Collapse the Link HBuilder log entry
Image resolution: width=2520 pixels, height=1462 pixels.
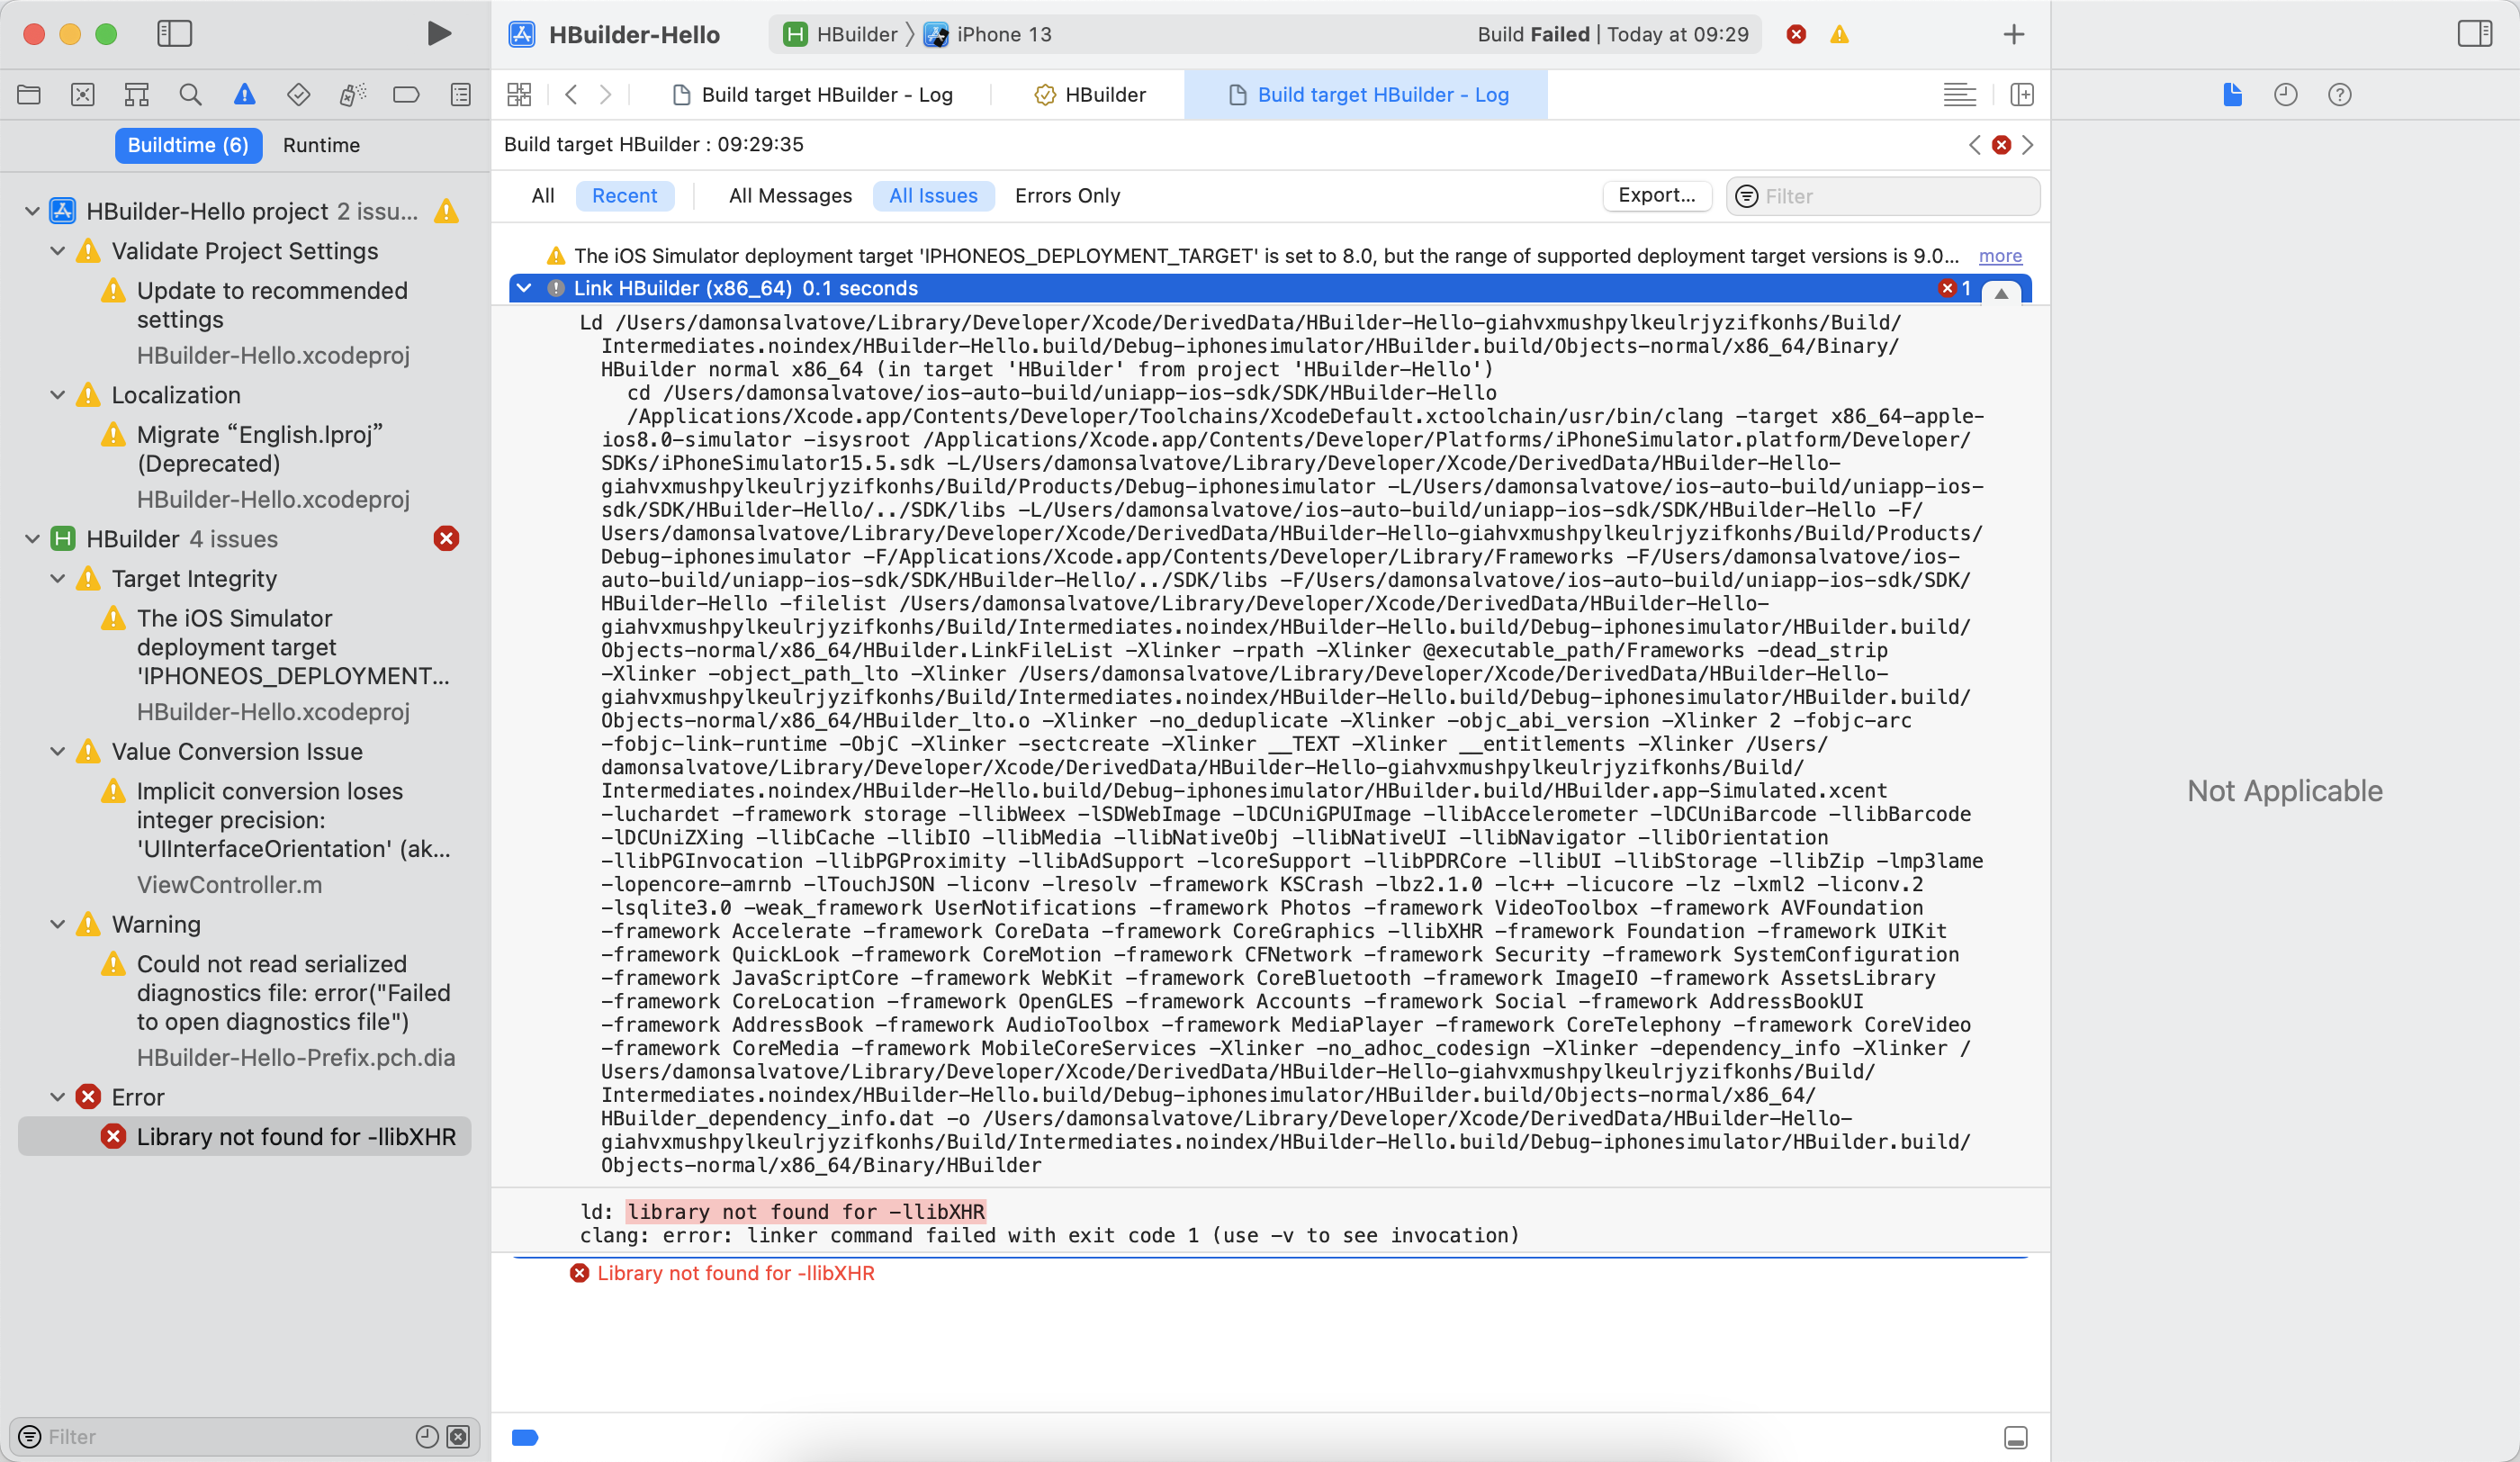click(524, 288)
